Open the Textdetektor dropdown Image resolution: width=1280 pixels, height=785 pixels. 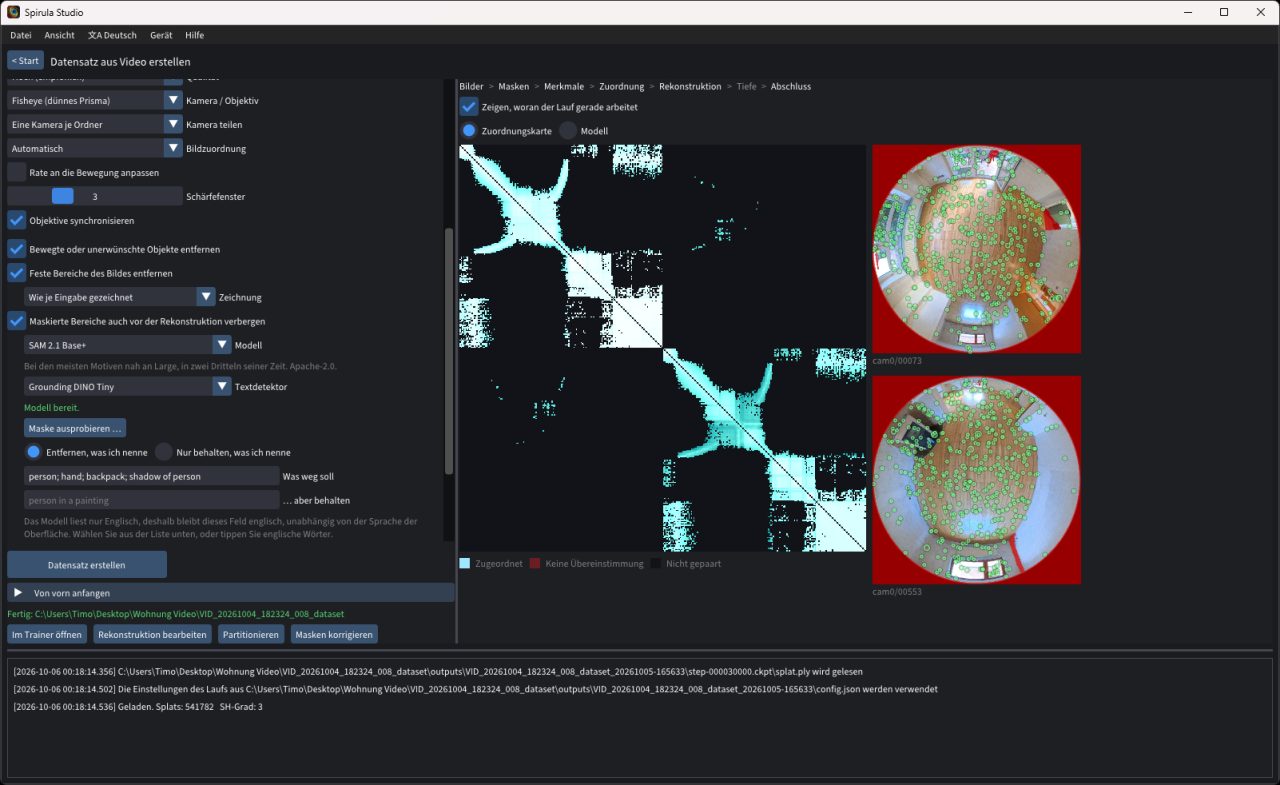(128, 386)
